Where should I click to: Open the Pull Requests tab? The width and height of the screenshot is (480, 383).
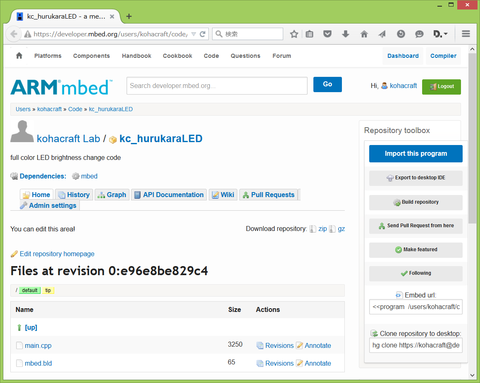268,195
